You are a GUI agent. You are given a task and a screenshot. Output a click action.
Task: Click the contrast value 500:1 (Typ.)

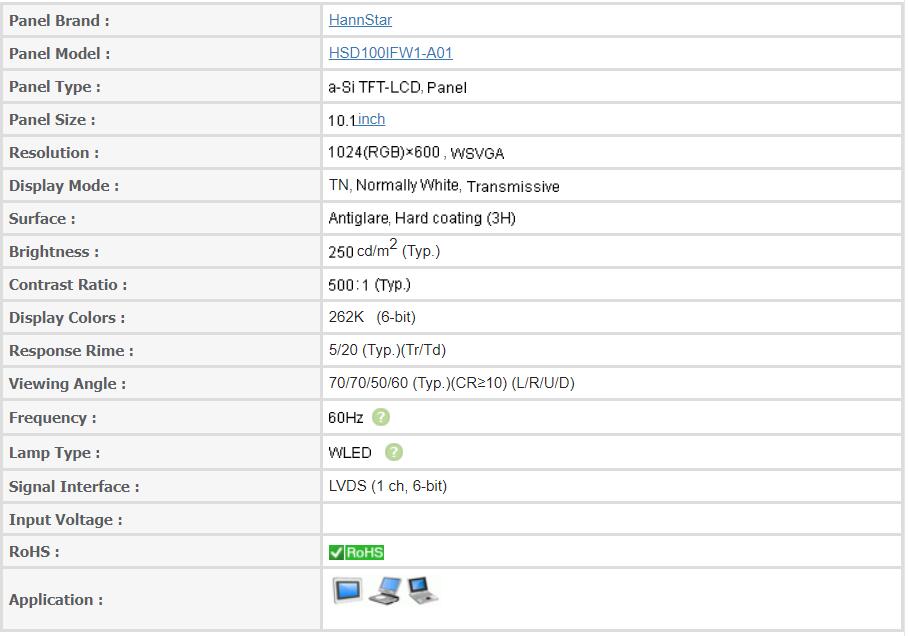click(x=369, y=285)
